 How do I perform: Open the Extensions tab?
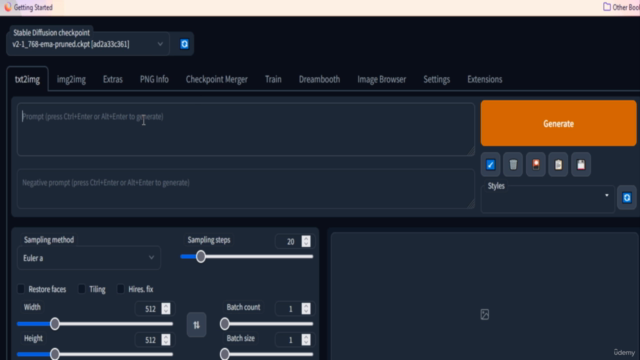(484, 79)
